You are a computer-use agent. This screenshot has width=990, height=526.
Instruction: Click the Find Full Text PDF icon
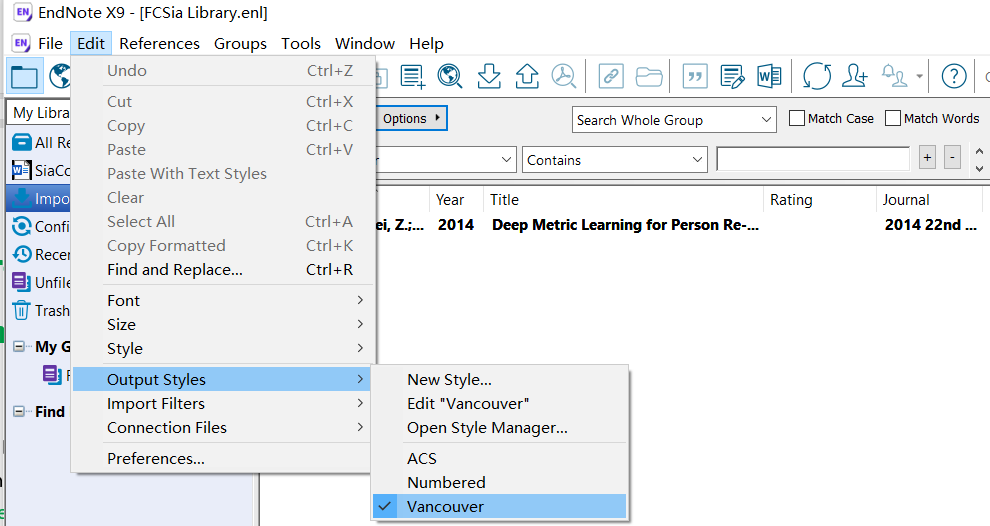click(564, 76)
